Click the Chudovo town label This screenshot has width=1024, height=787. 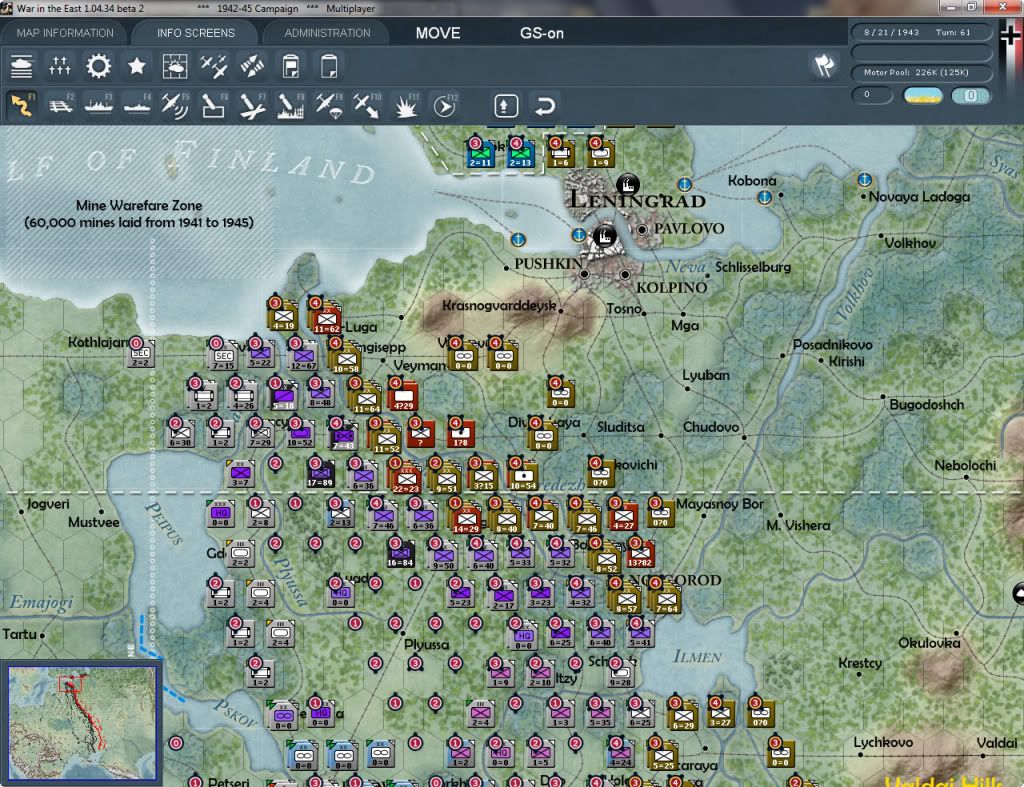point(711,427)
